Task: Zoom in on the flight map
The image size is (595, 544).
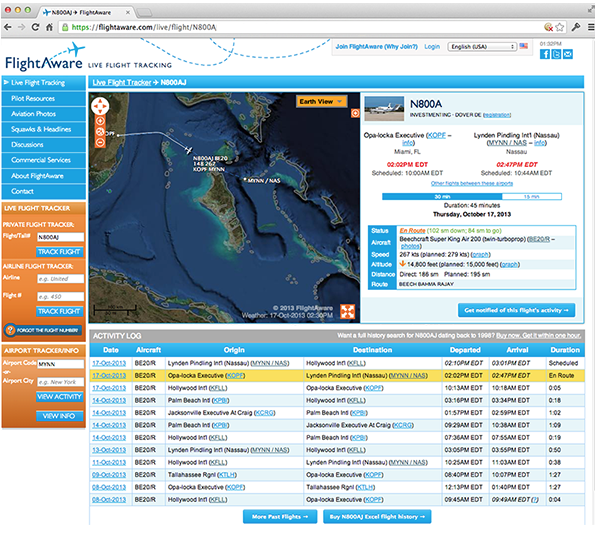Action: (x=100, y=121)
